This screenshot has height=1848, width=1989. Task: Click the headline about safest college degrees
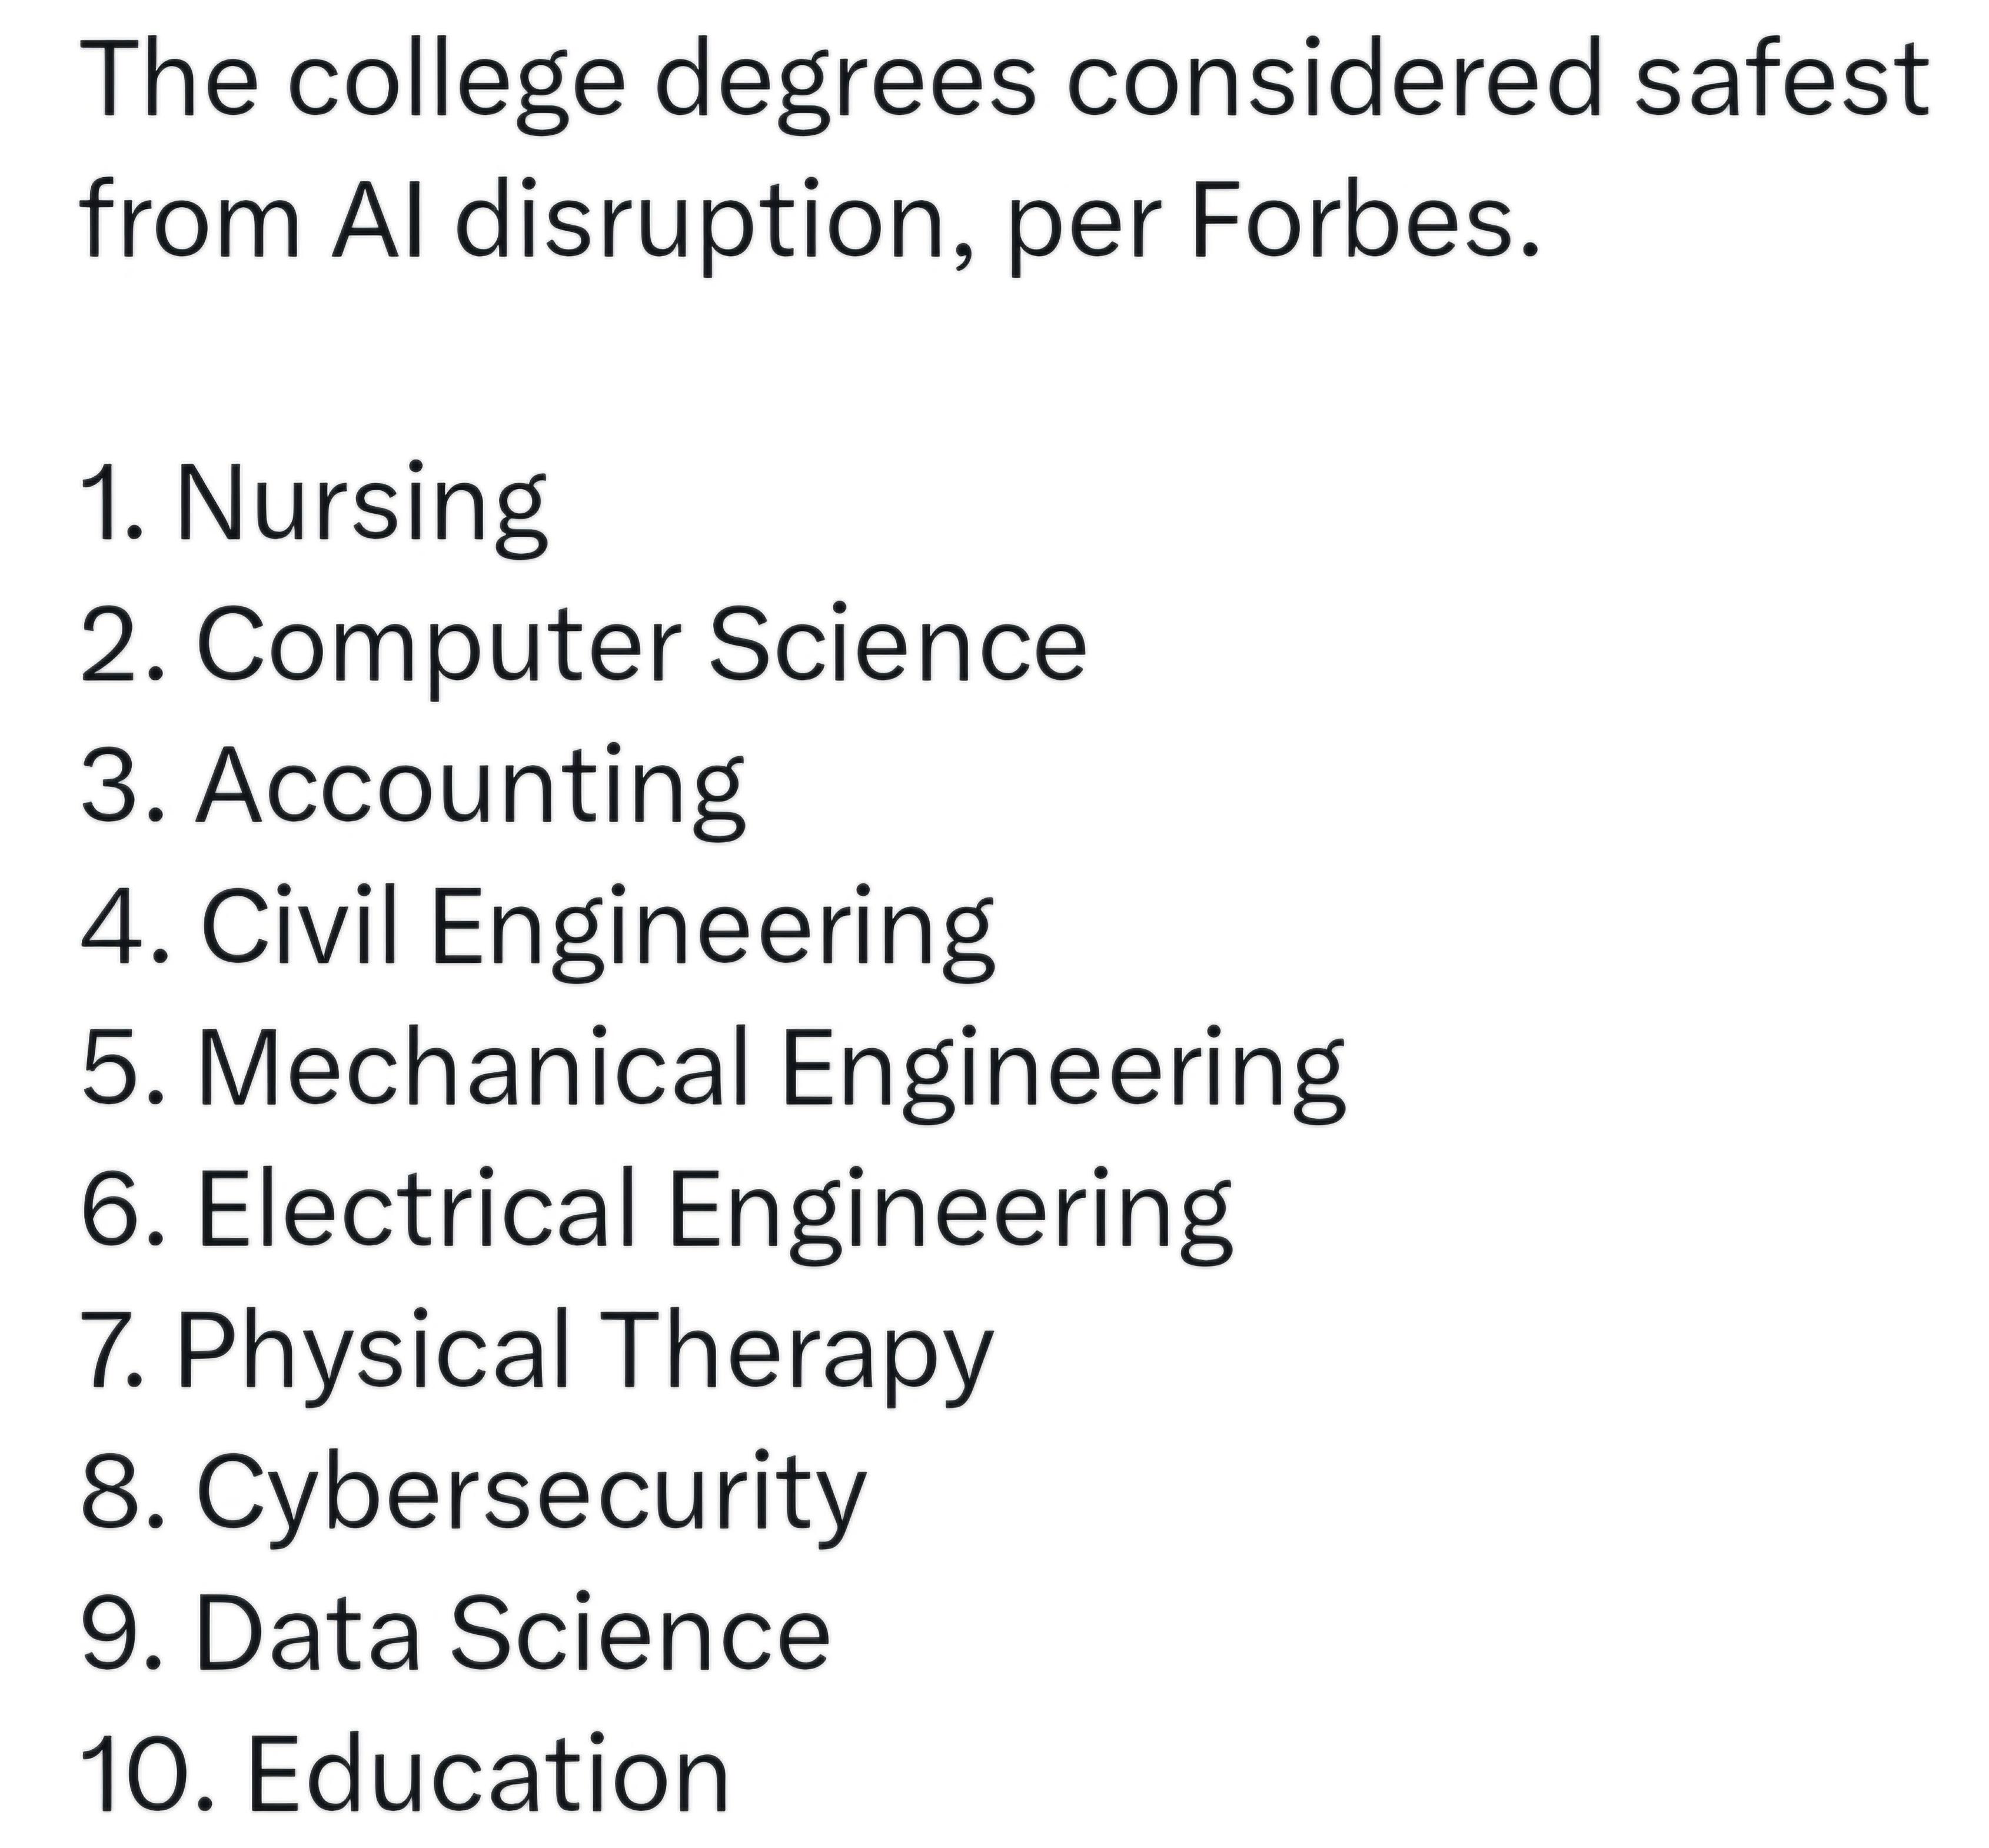point(1003,150)
